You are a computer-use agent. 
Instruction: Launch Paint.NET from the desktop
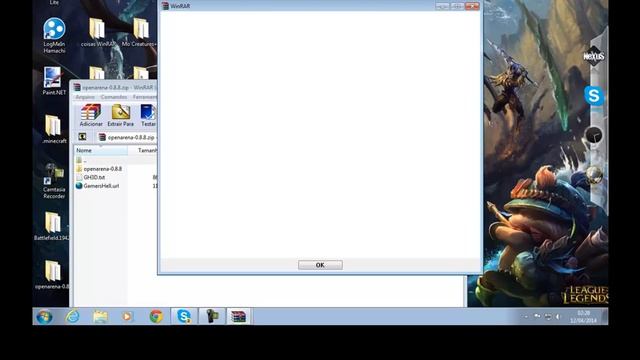pyautogui.click(x=54, y=81)
